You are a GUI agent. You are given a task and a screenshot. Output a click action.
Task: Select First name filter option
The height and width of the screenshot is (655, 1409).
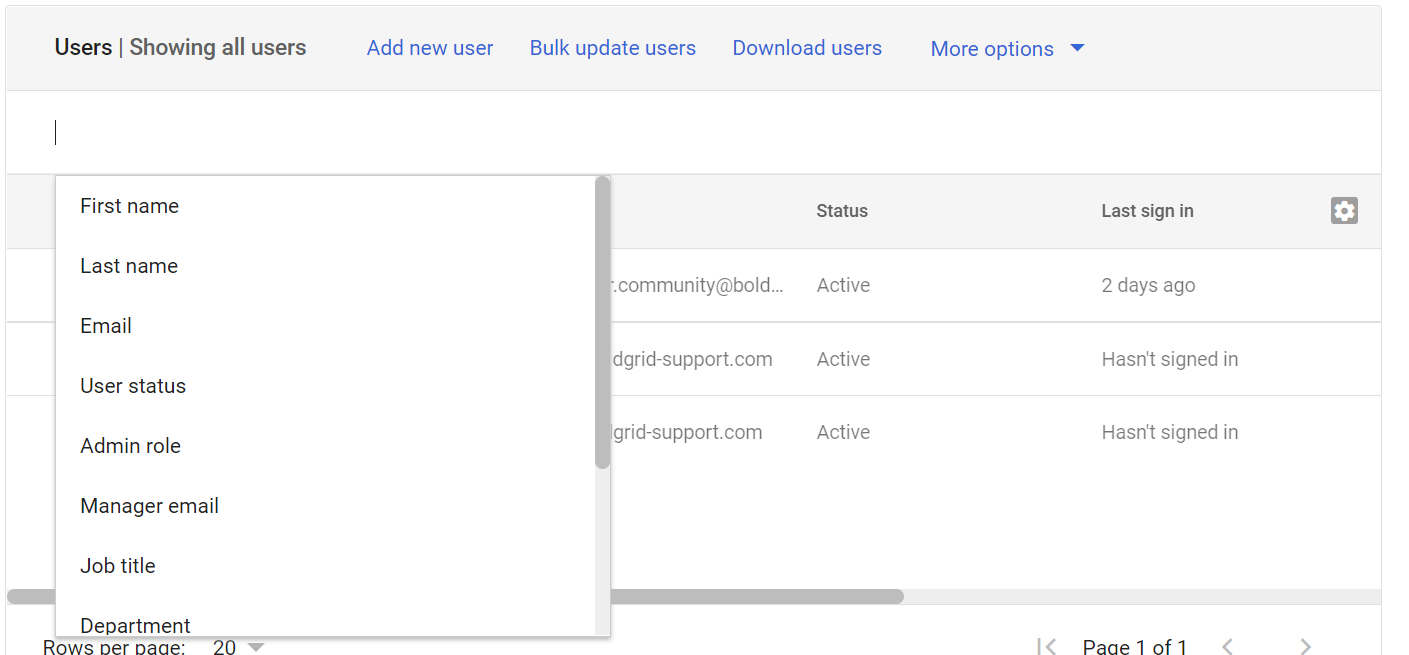point(130,206)
